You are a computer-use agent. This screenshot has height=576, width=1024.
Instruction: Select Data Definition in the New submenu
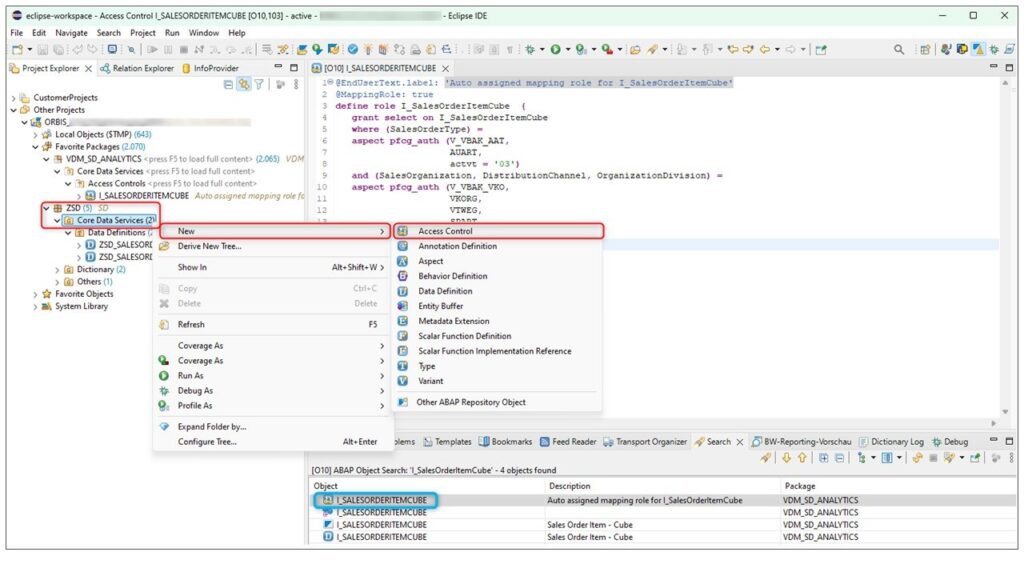click(x=498, y=291)
